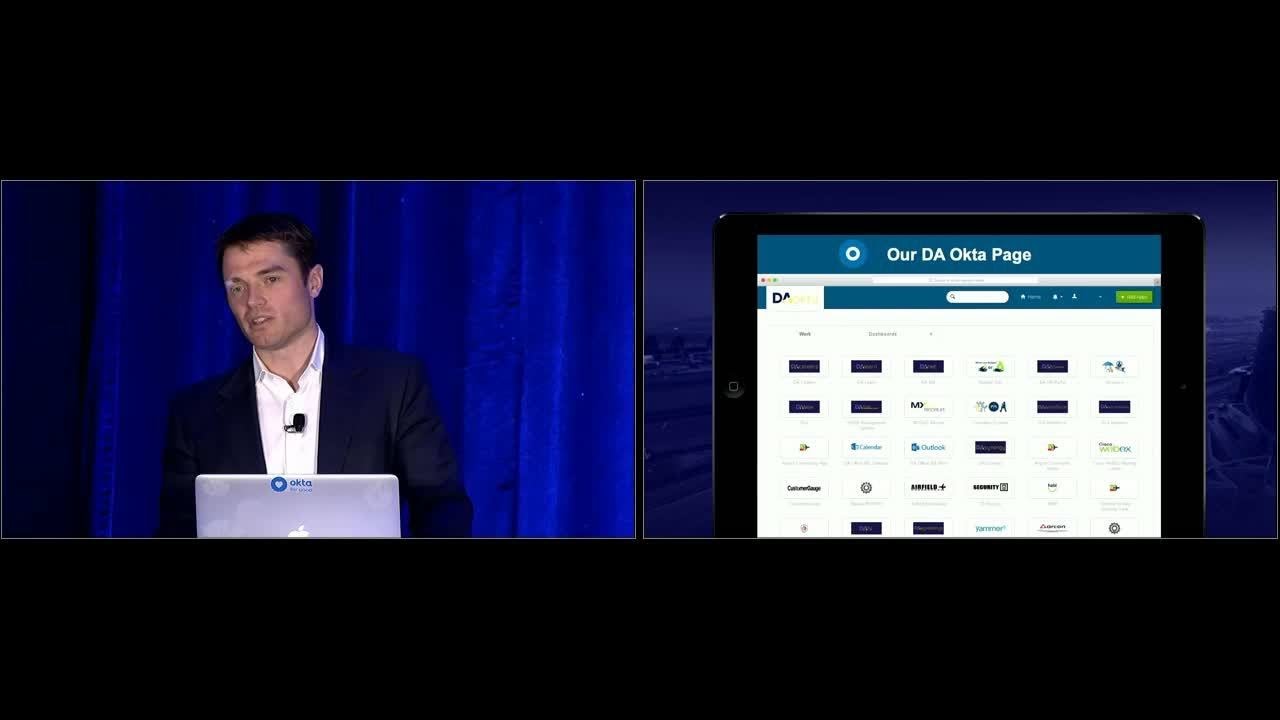Screen dimensions: 1280x720
Task: Expand the account name dropdown arrow
Action: [1100, 297]
